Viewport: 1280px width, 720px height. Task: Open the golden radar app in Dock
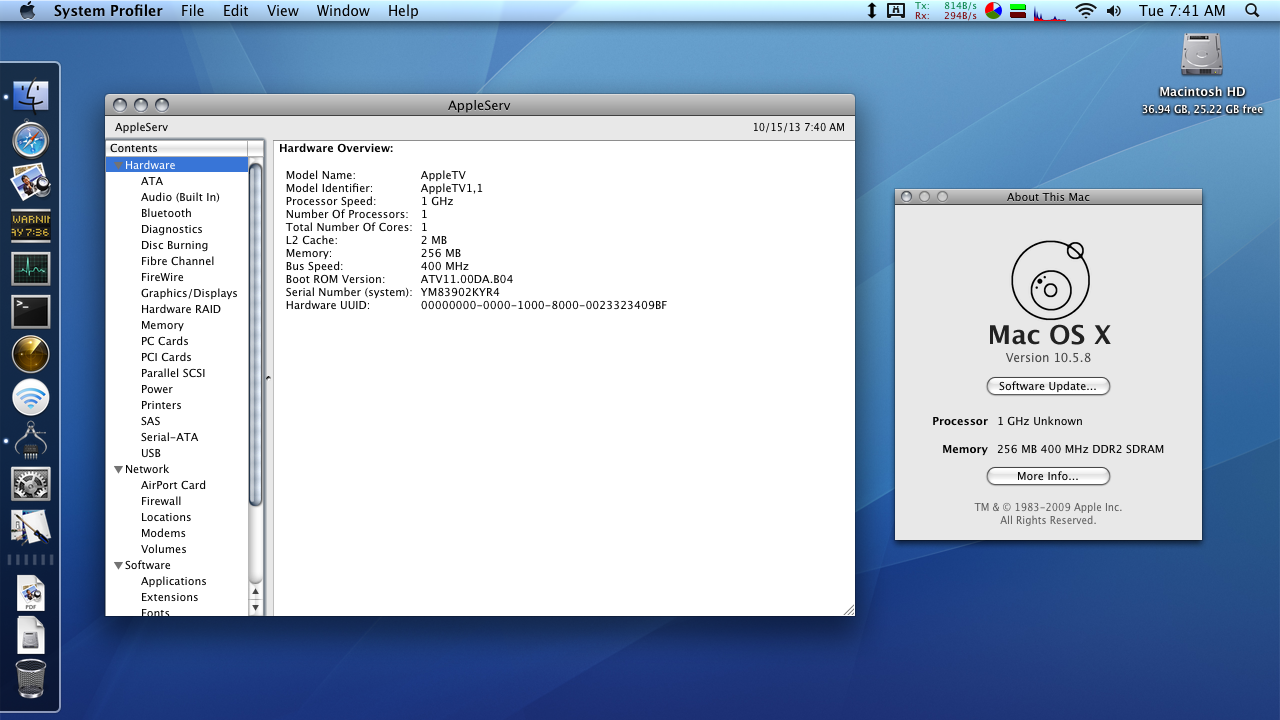pyautogui.click(x=30, y=355)
